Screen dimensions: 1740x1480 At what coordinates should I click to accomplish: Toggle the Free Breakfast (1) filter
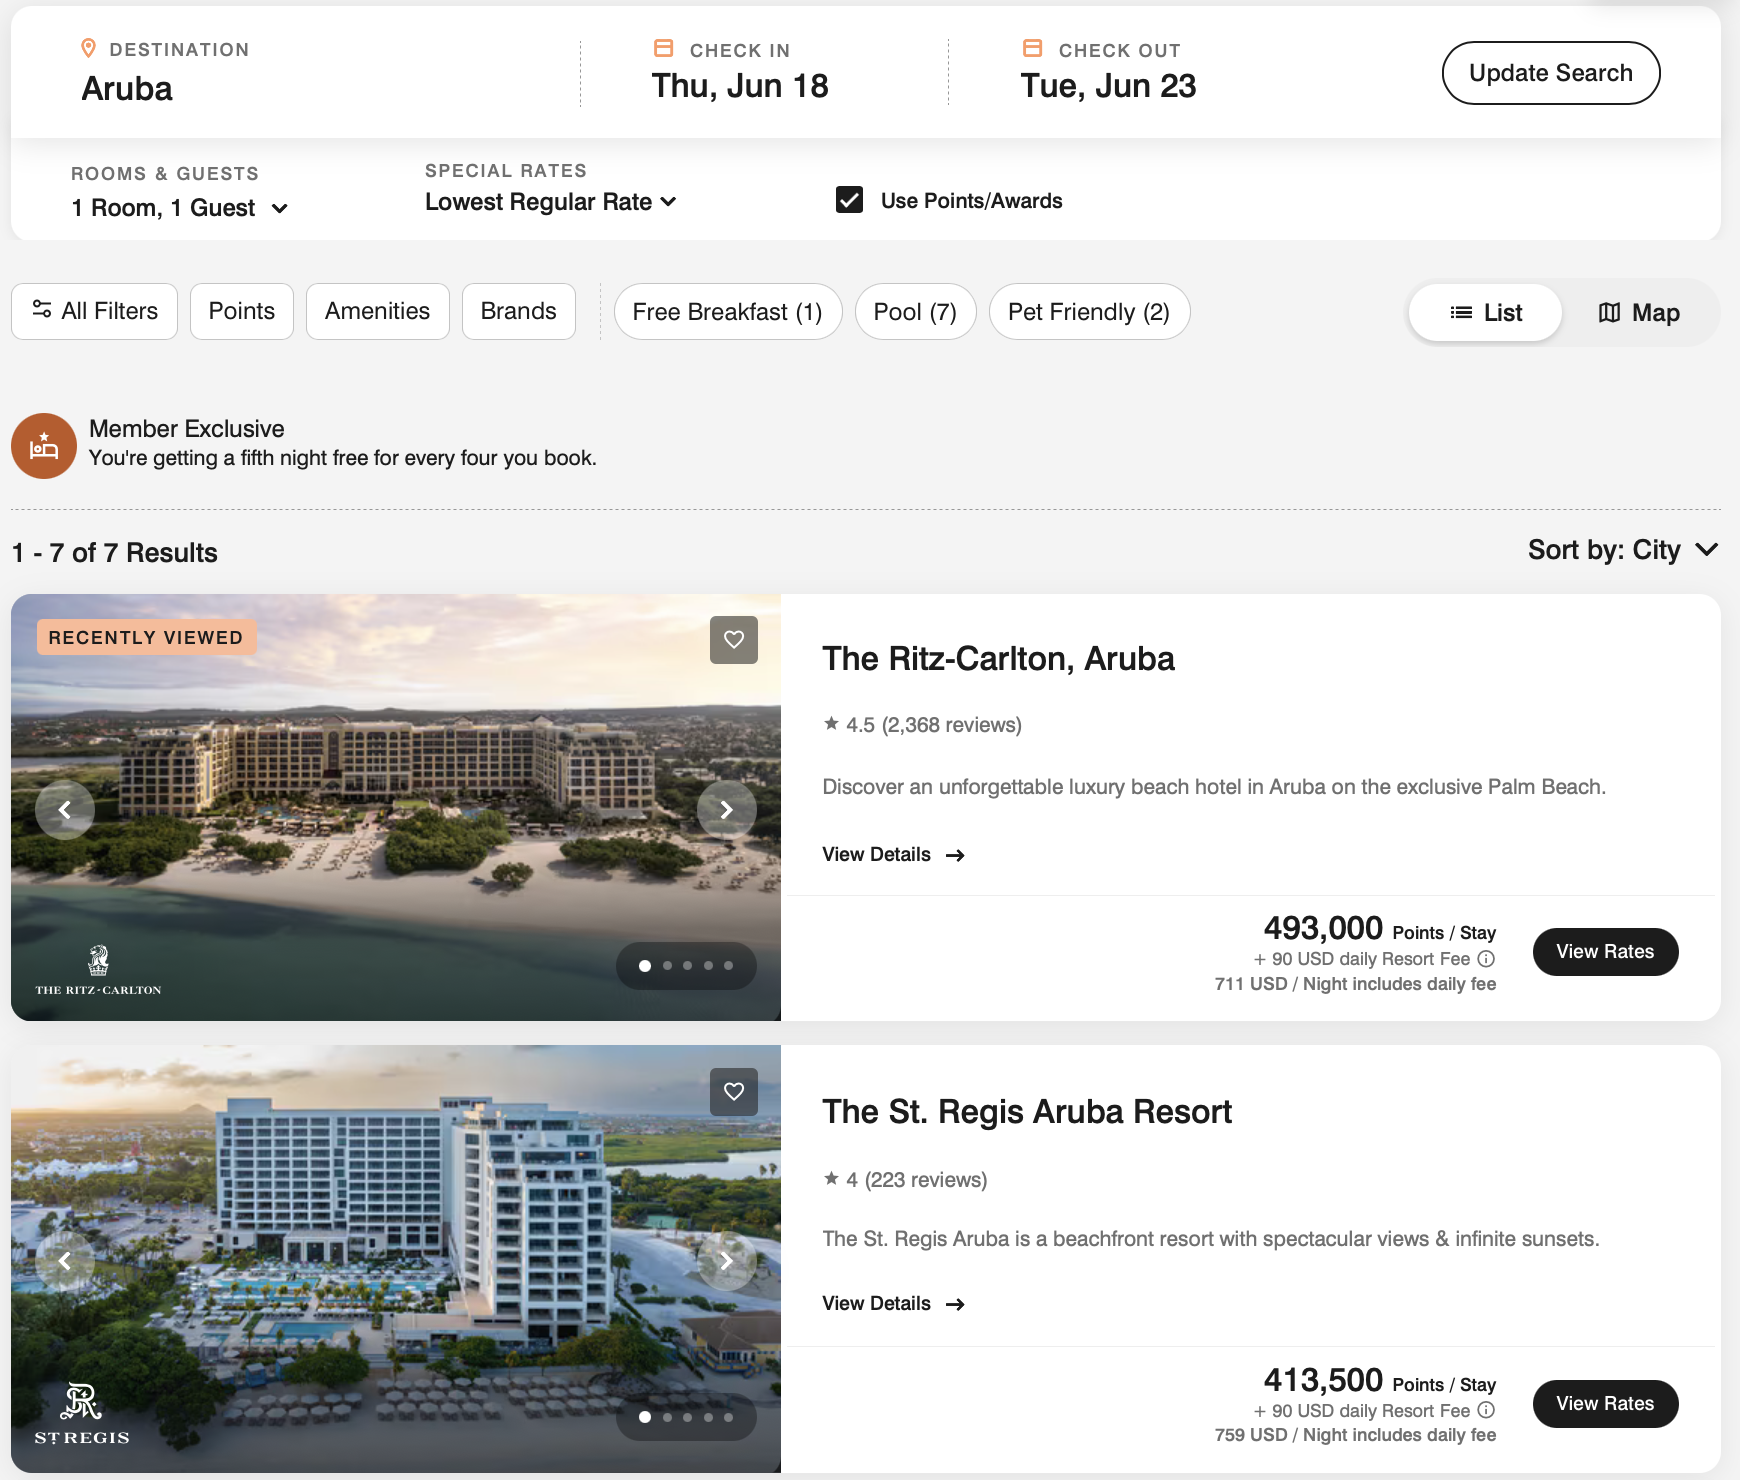[x=728, y=312]
